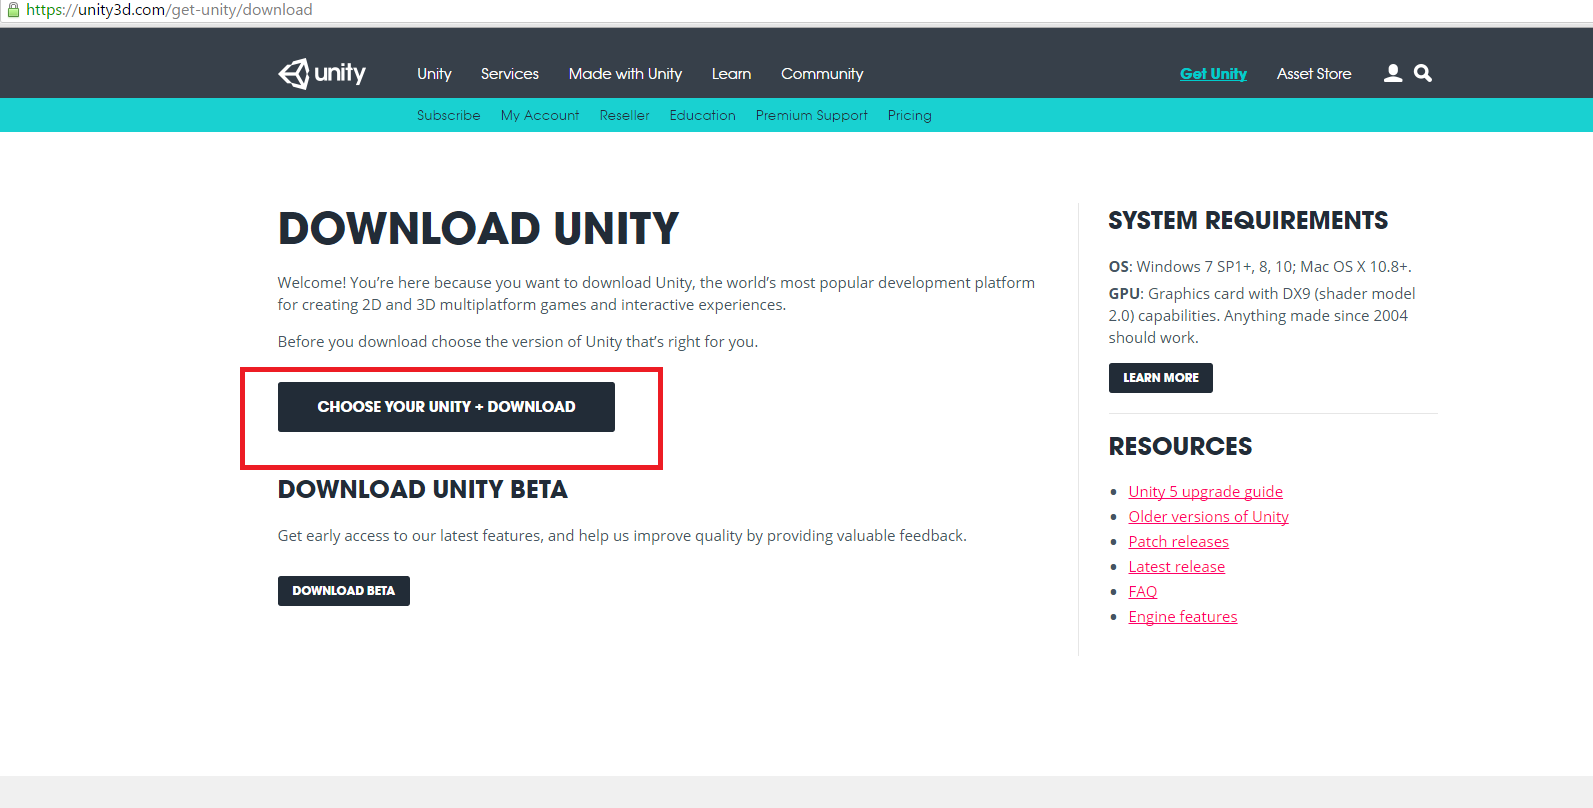The image size is (1593, 808).
Task: Click Choose Your Unity + Download button
Action: [446, 407]
